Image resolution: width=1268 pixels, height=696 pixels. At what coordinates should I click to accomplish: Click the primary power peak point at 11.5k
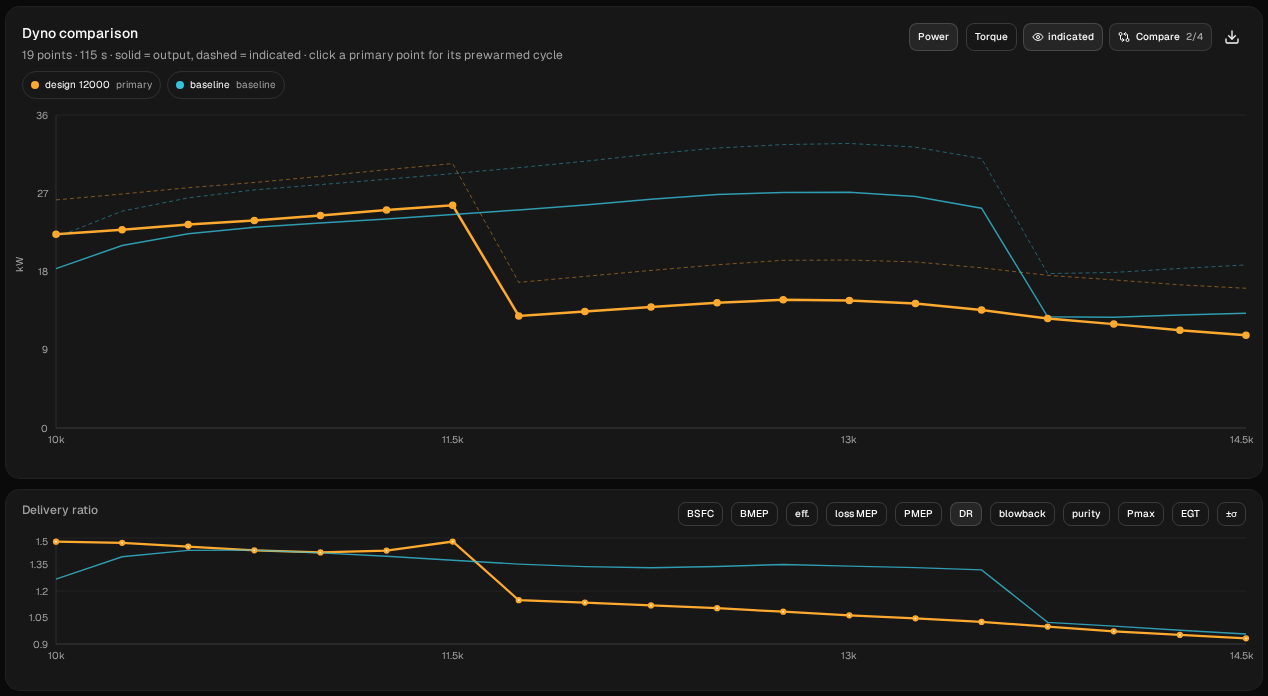click(452, 205)
